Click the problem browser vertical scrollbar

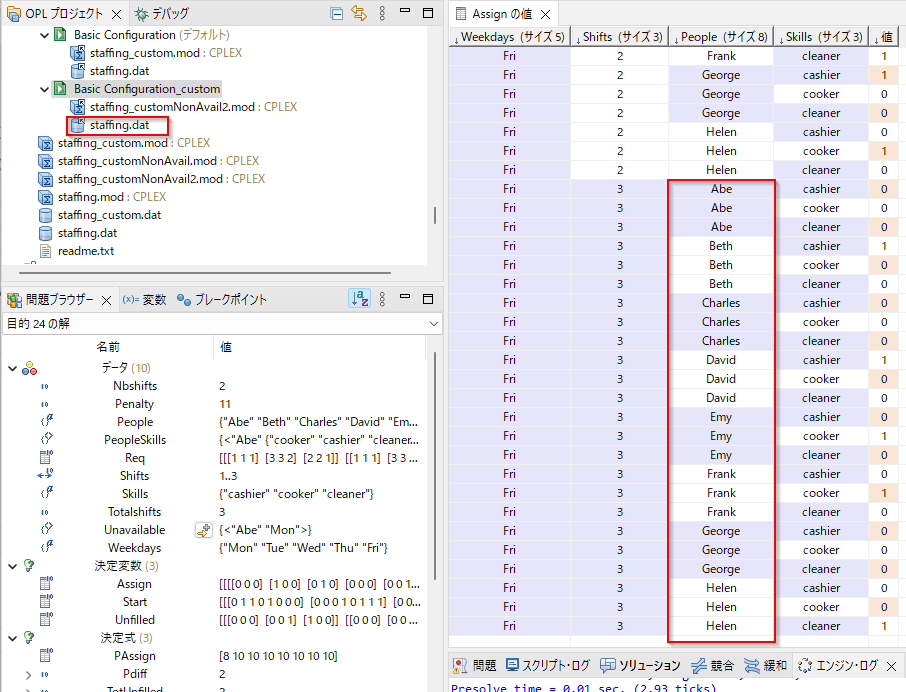point(435,466)
